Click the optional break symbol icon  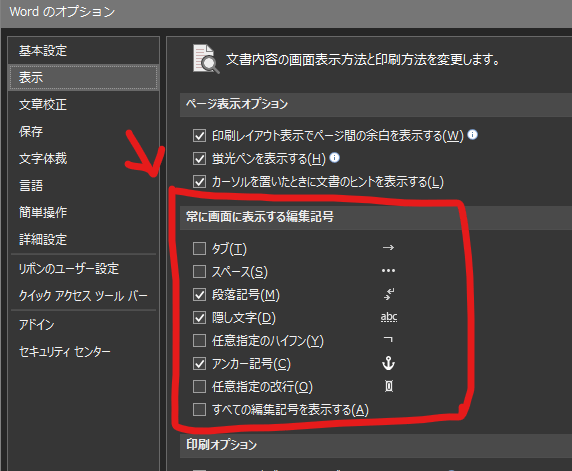[389, 386]
